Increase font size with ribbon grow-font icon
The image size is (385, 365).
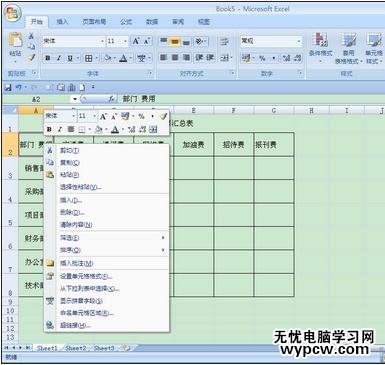136,41
